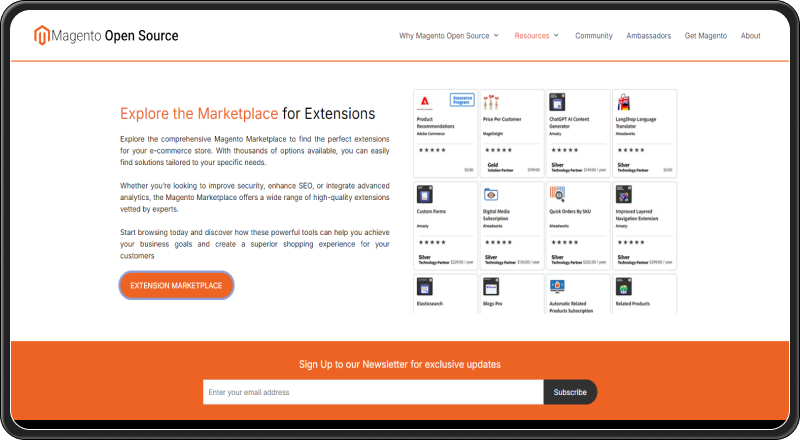This screenshot has height=440, width=800.
Task: Expand the Resources menu dropdown
Action: 537,36
